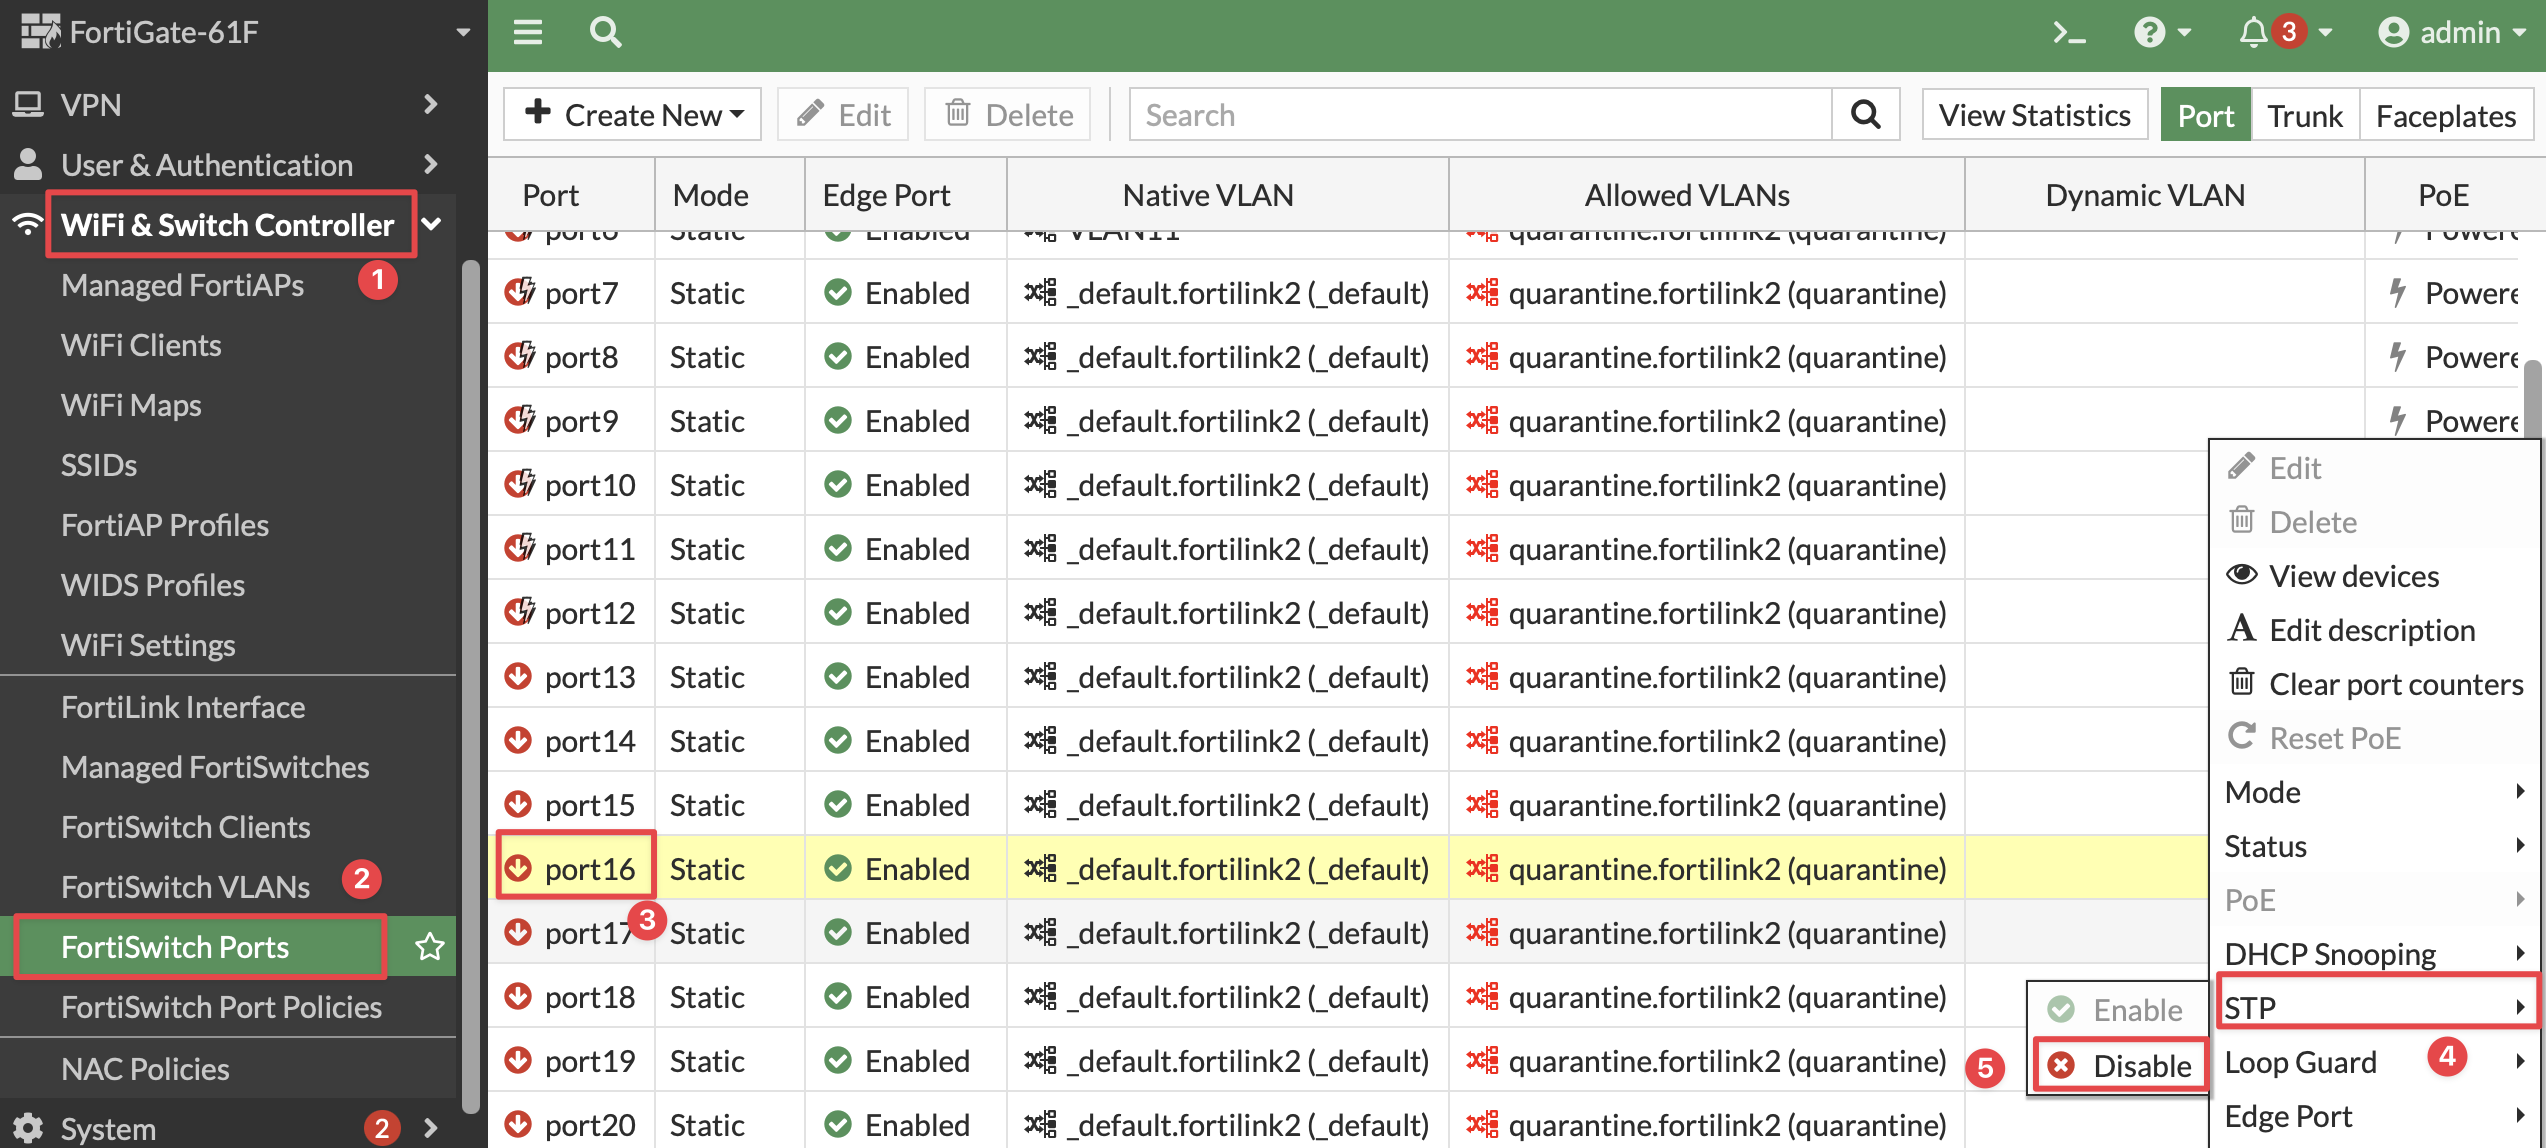Viewport: 2546px width, 1148px height.
Task: Open the Mode submenu in context menu
Action: click(2376, 792)
